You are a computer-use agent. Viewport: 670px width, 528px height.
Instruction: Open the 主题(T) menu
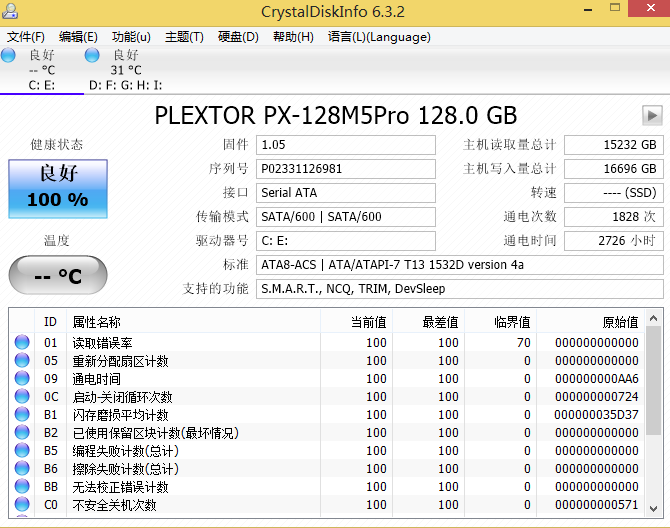(184, 37)
